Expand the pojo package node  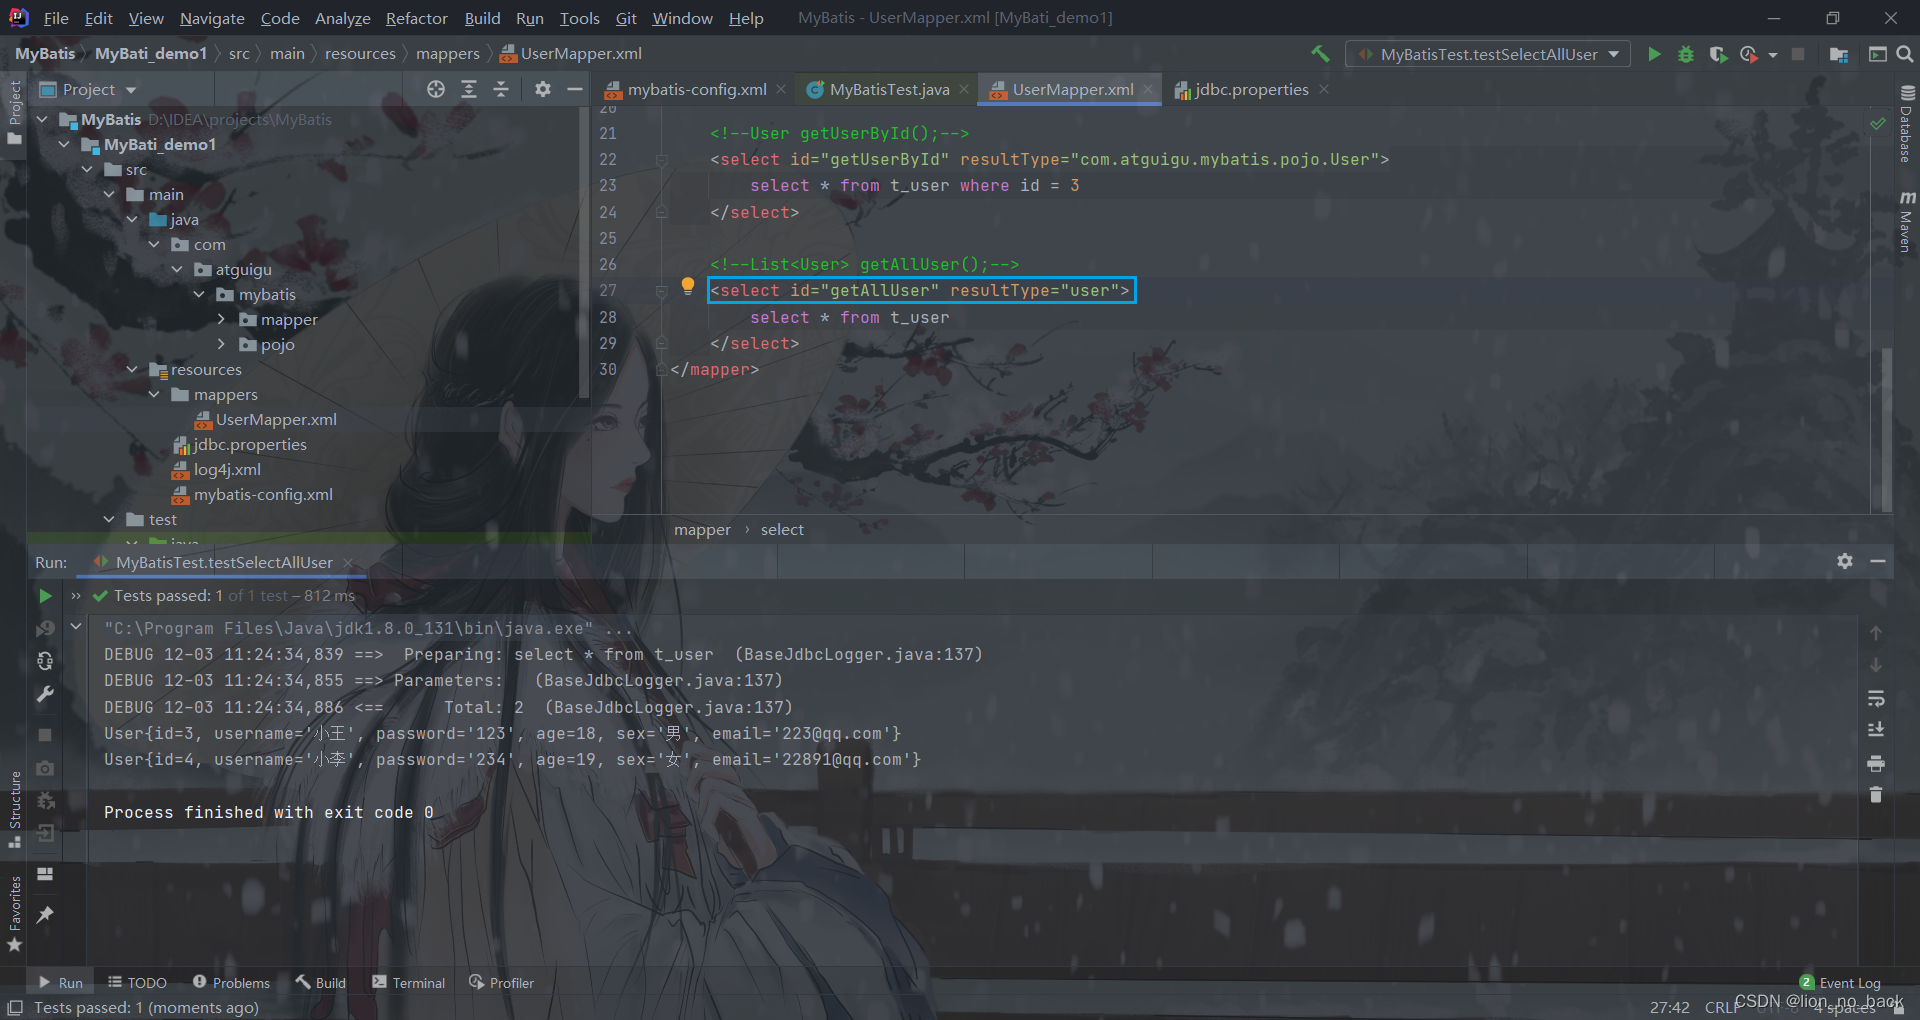click(x=221, y=344)
